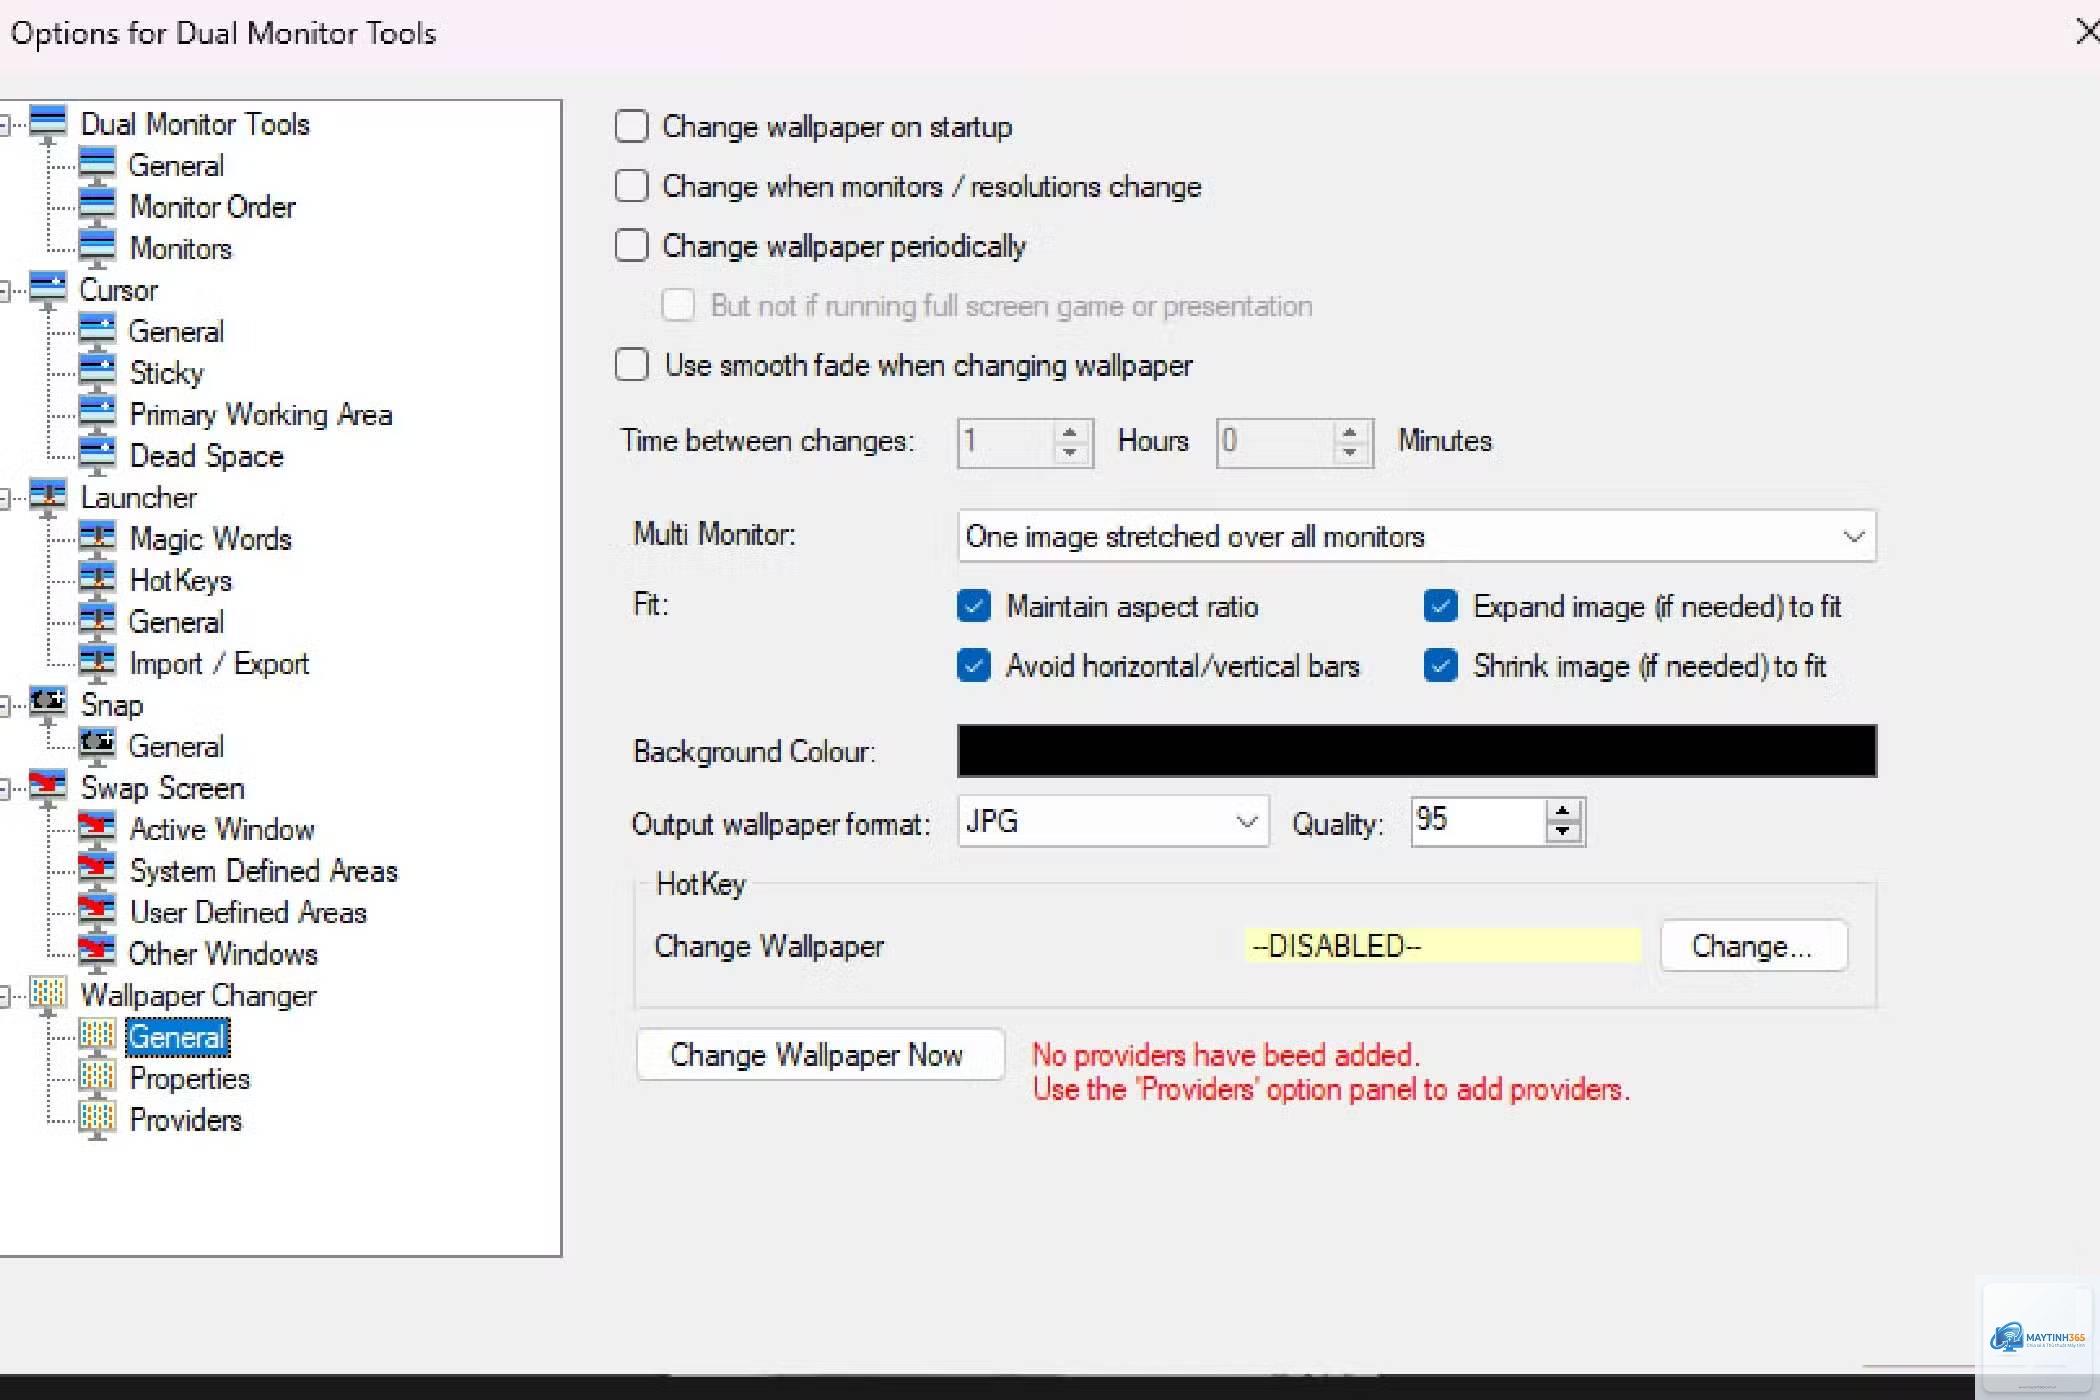This screenshot has width=2100, height=1400.
Task: Uncheck Avoid horizontal/vertical bars
Action: 973,666
